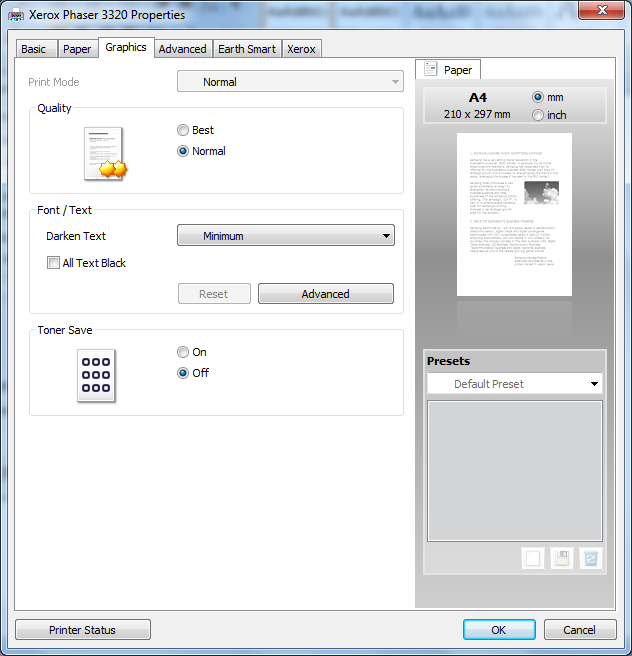Click the Advanced button in Font / Text
The width and height of the screenshot is (632, 656).
click(x=326, y=294)
